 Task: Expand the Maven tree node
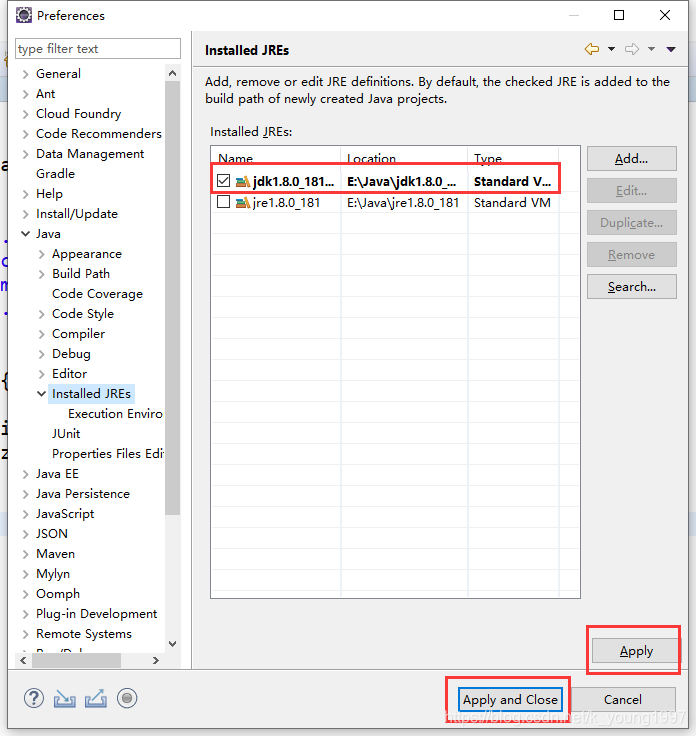(x=25, y=554)
